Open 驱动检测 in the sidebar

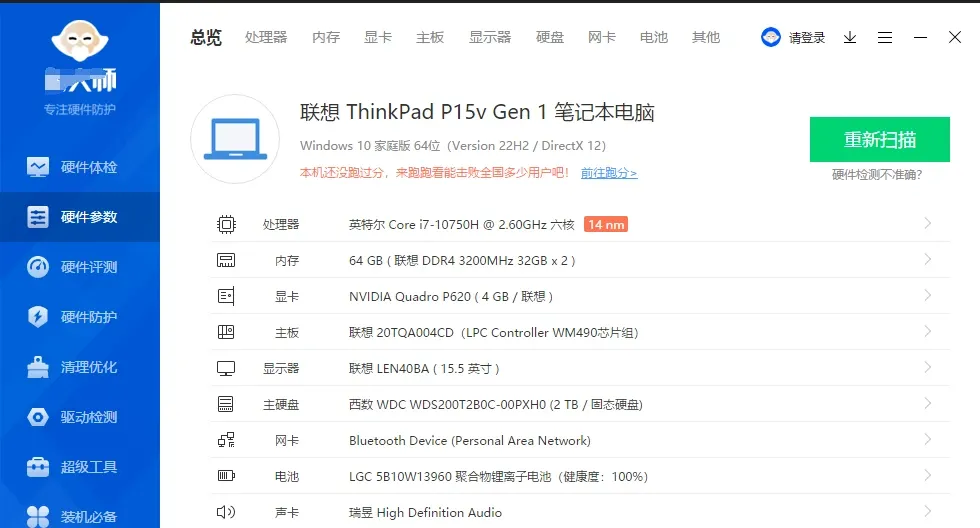[79, 417]
